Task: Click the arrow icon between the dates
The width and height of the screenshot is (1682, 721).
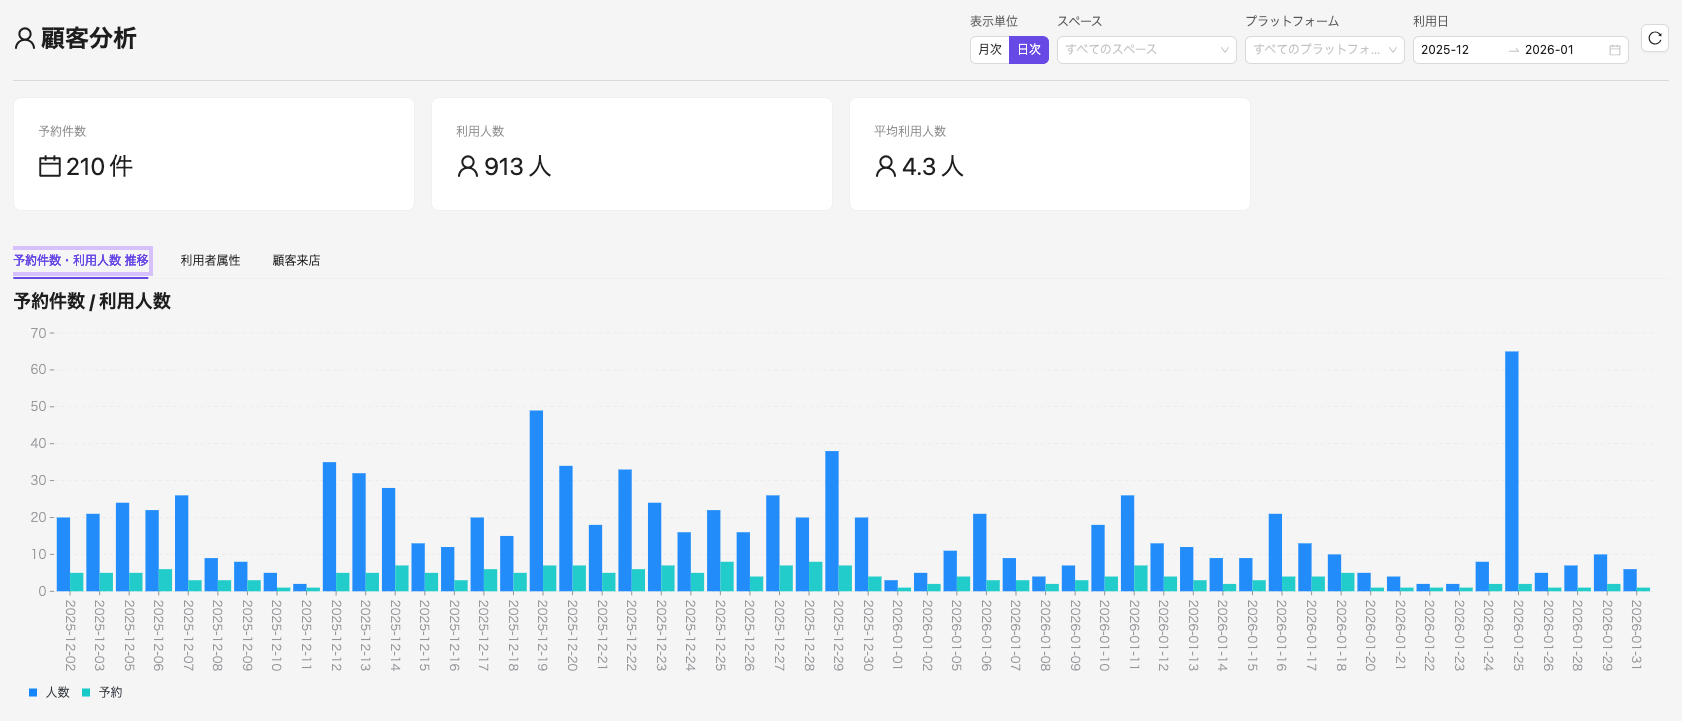Action: 1513,50
